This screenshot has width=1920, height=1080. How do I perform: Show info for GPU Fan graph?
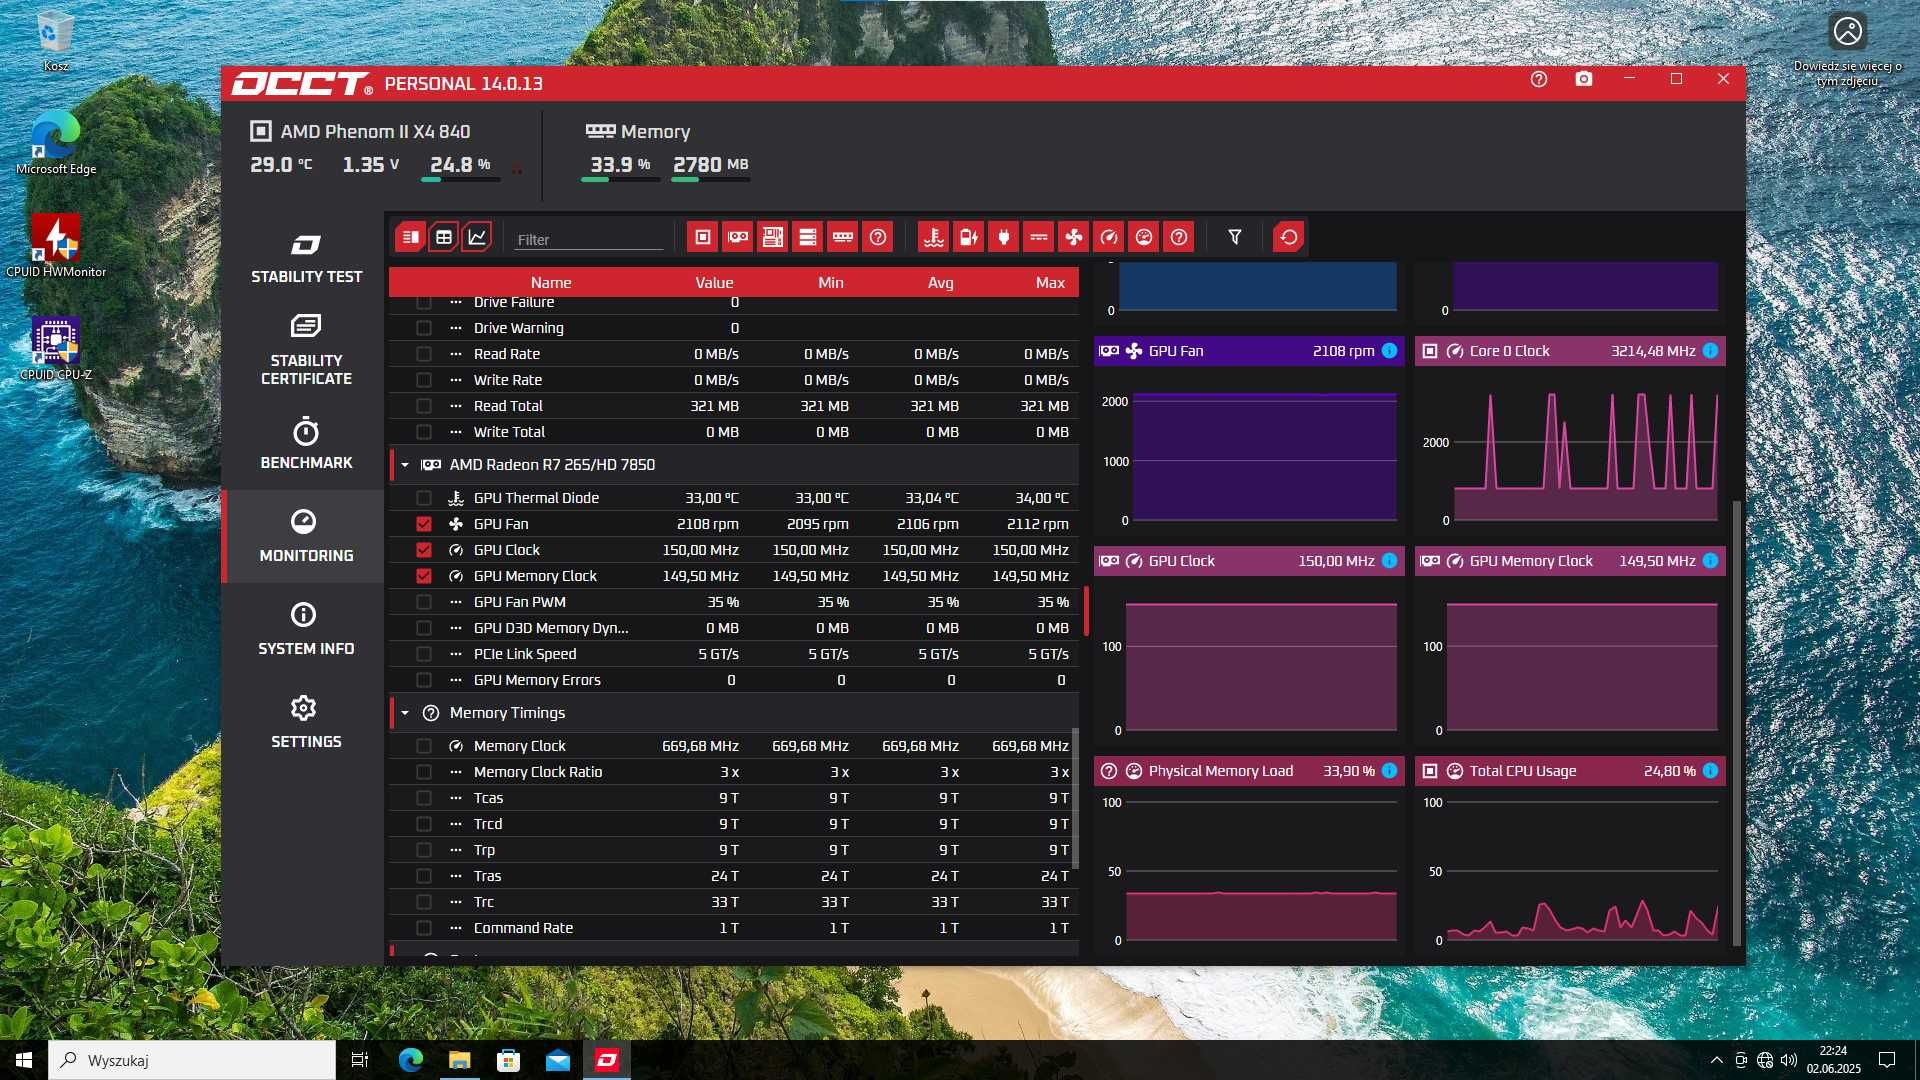pos(1390,351)
